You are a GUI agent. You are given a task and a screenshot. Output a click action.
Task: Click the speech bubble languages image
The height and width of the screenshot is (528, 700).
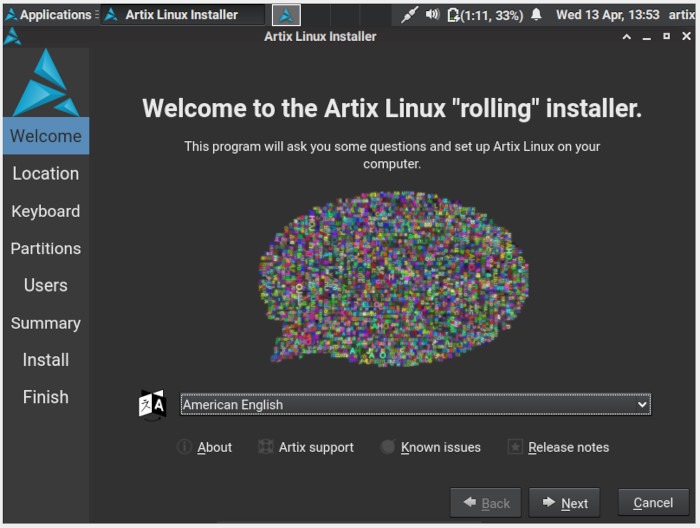394,279
